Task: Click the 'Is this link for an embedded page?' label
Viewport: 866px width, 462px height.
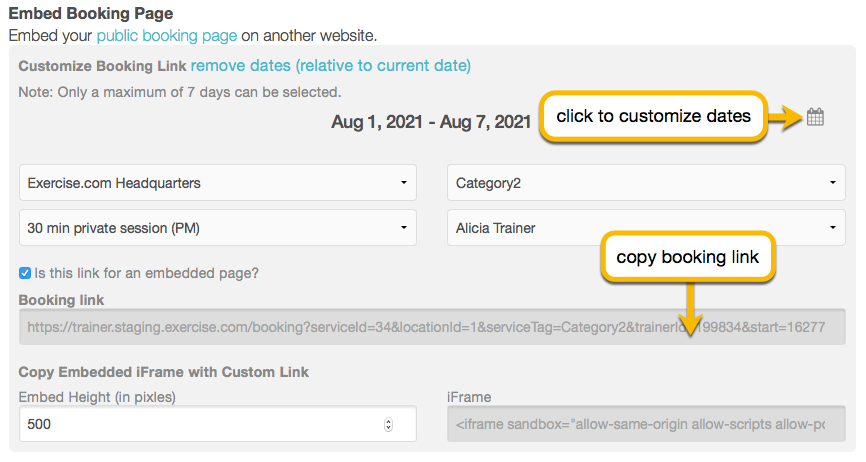Action: pos(146,273)
